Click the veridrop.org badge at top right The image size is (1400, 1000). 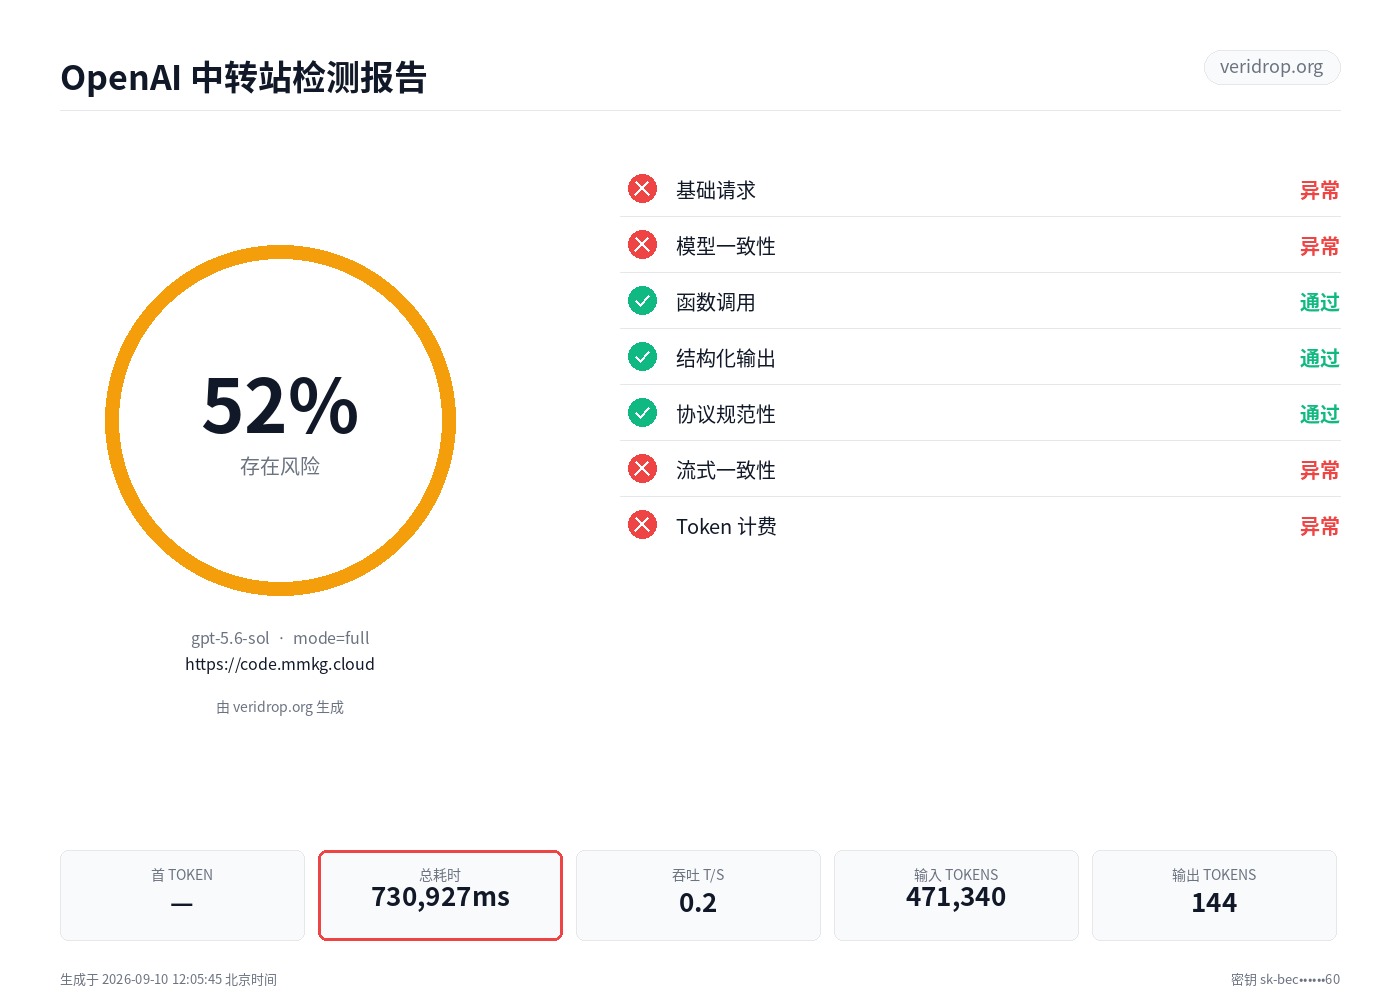[1272, 67]
